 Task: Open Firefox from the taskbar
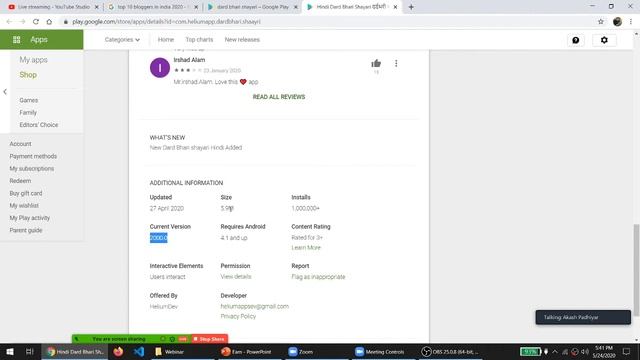click(118, 351)
